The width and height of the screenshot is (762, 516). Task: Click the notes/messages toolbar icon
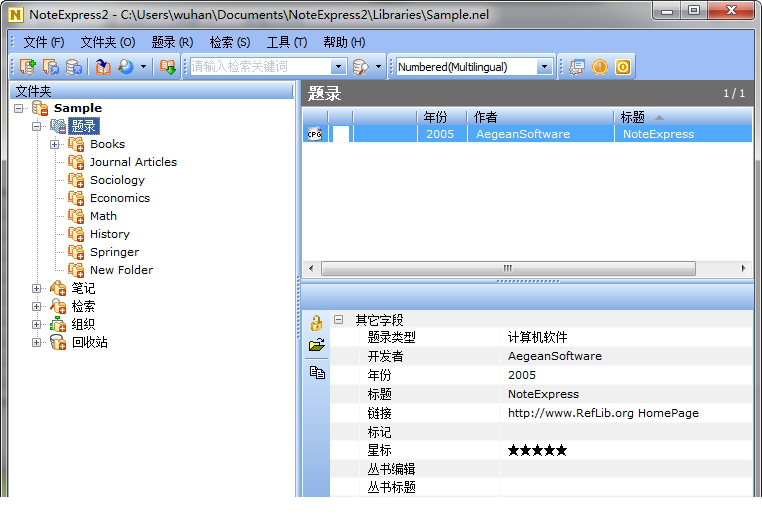577,67
